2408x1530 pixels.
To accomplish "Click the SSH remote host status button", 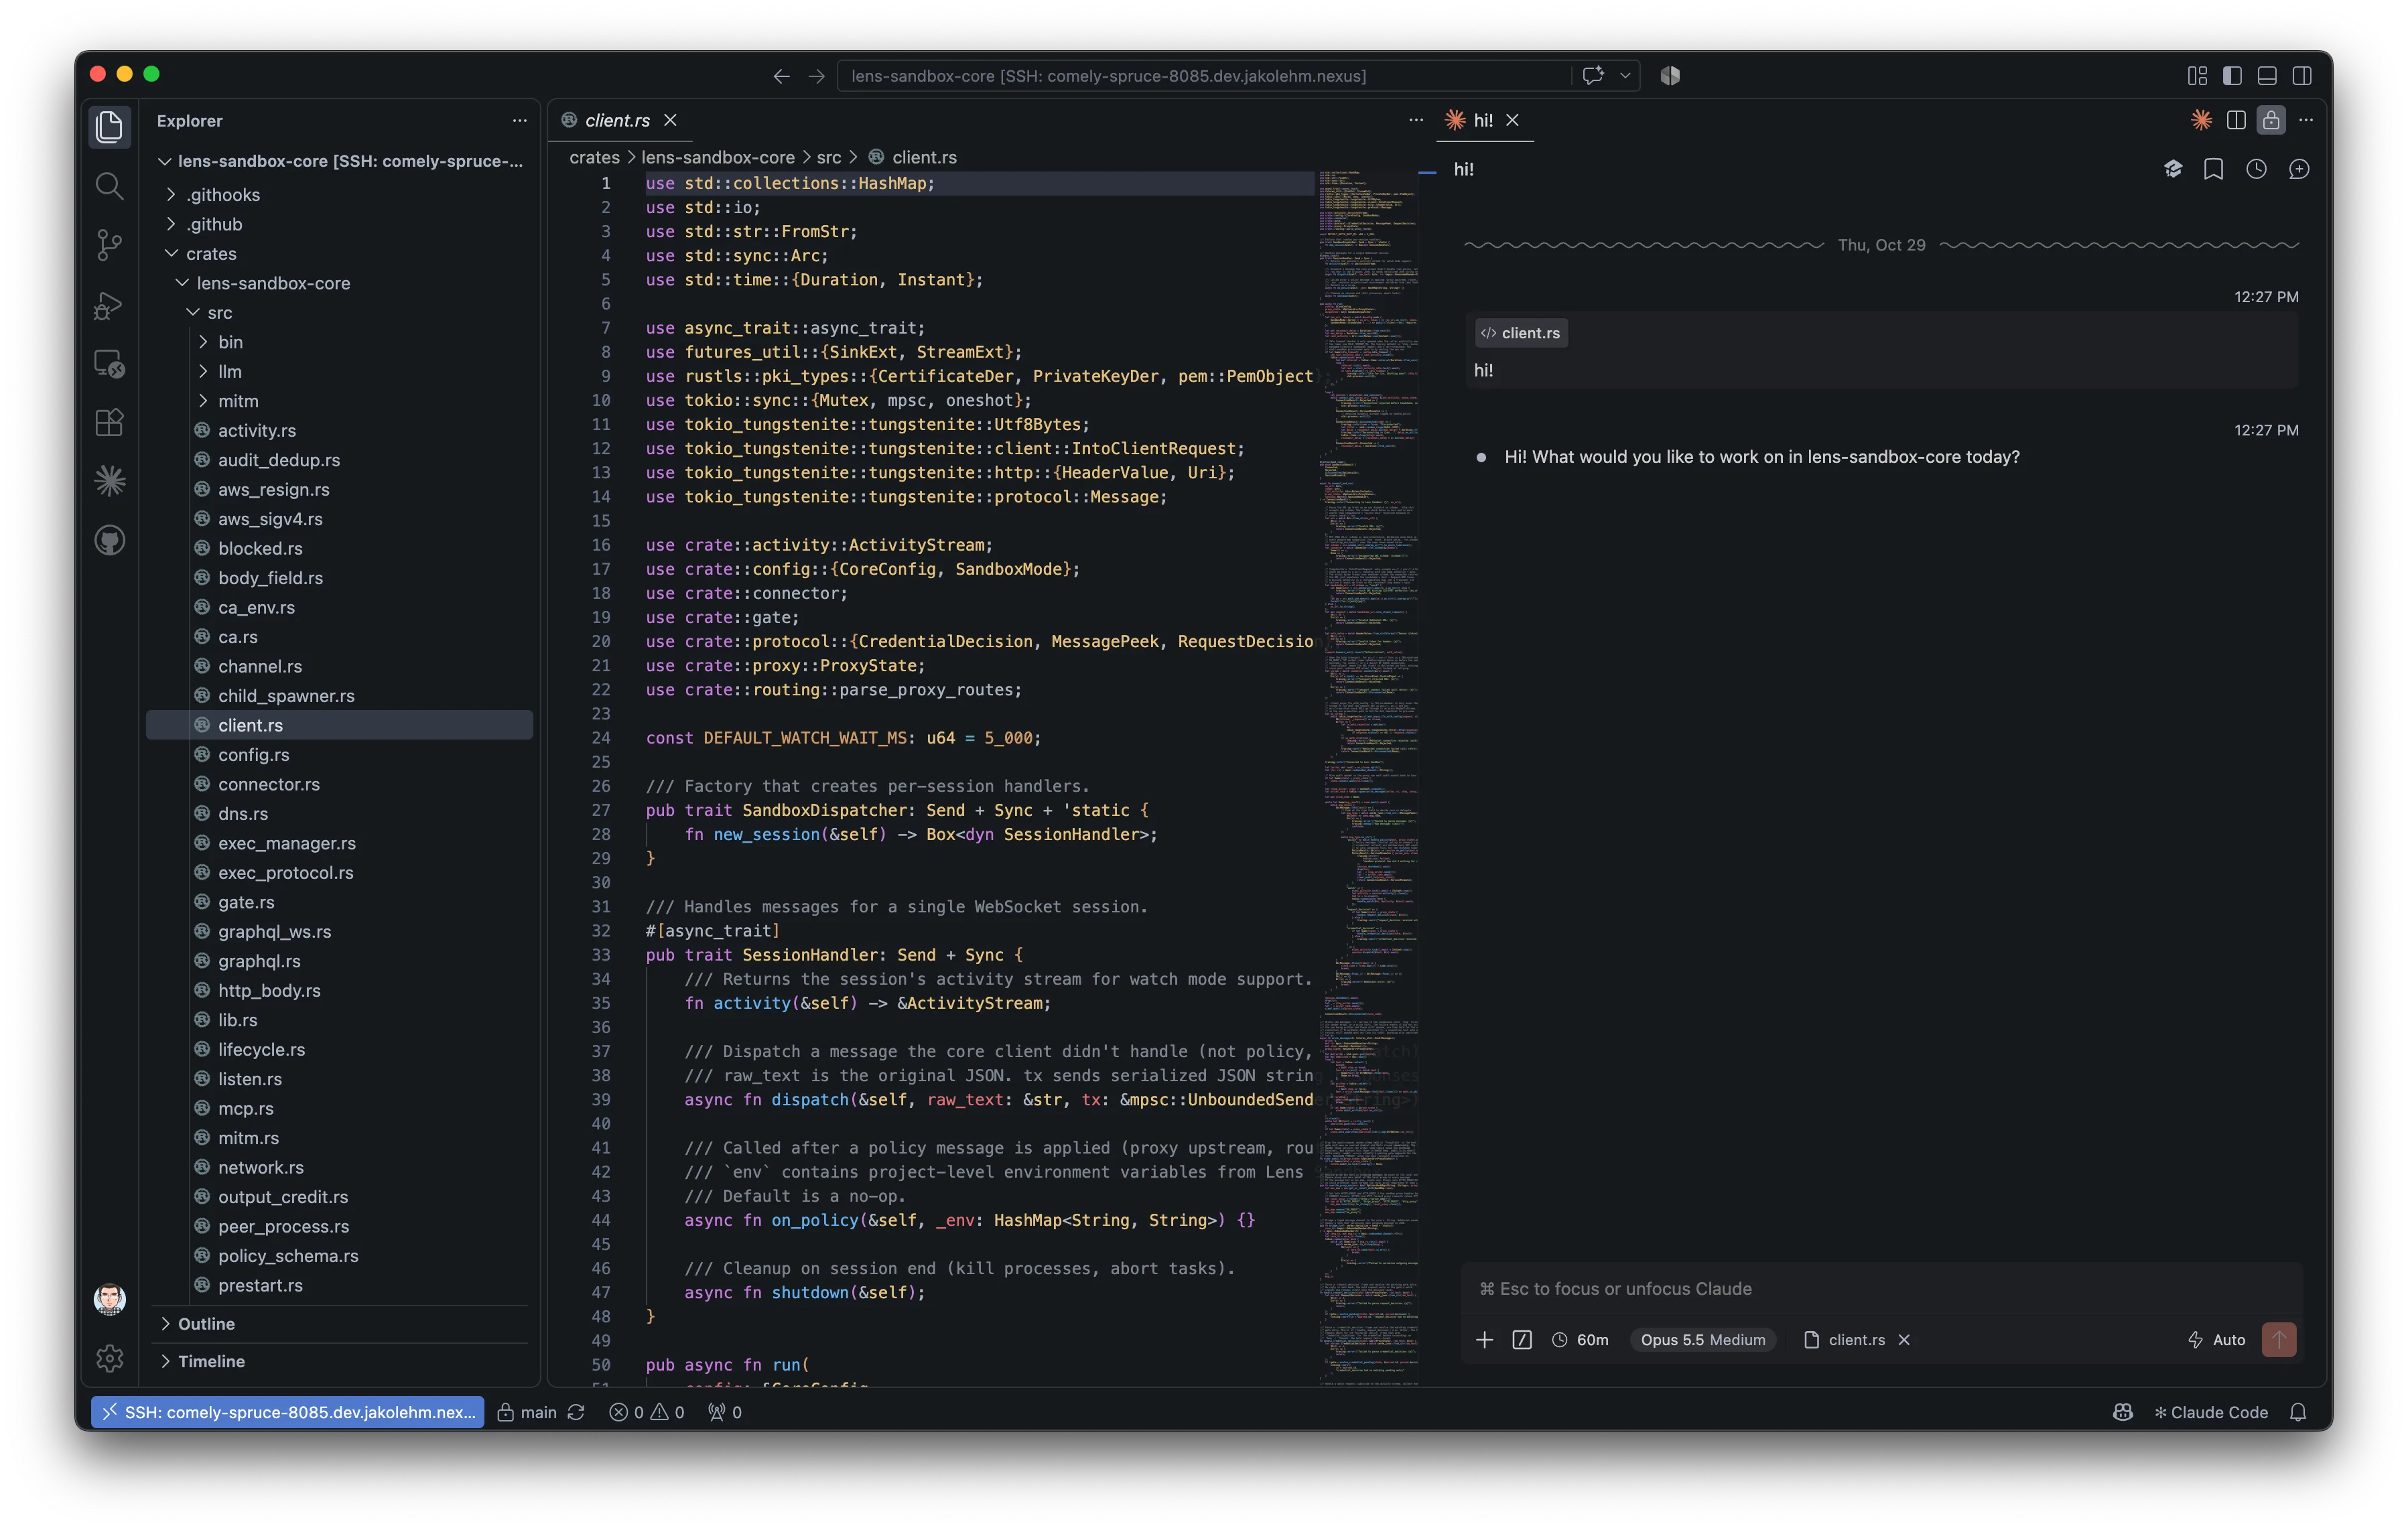I will [x=288, y=1412].
